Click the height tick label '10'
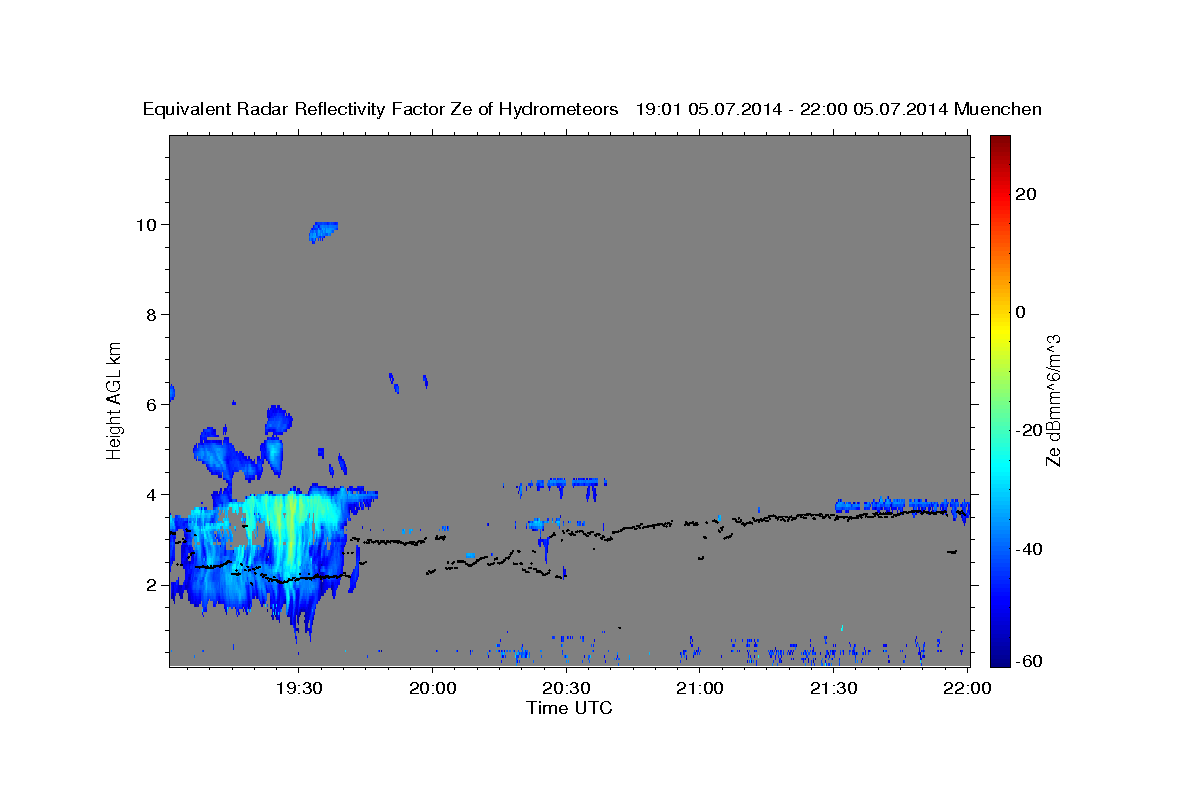The image size is (1200, 800). coord(149,224)
